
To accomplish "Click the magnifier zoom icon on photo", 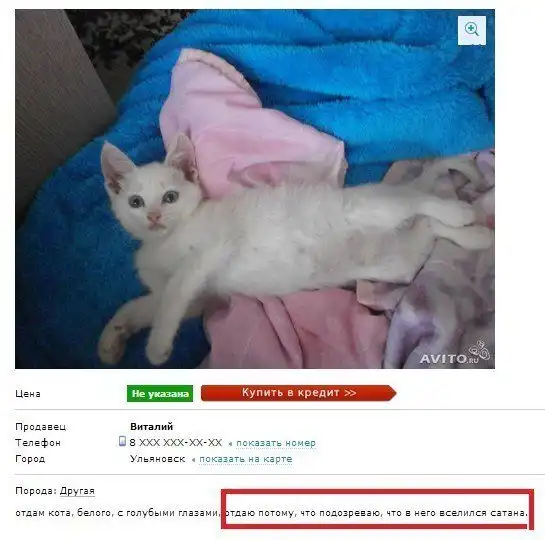I will tap(472, 30).
